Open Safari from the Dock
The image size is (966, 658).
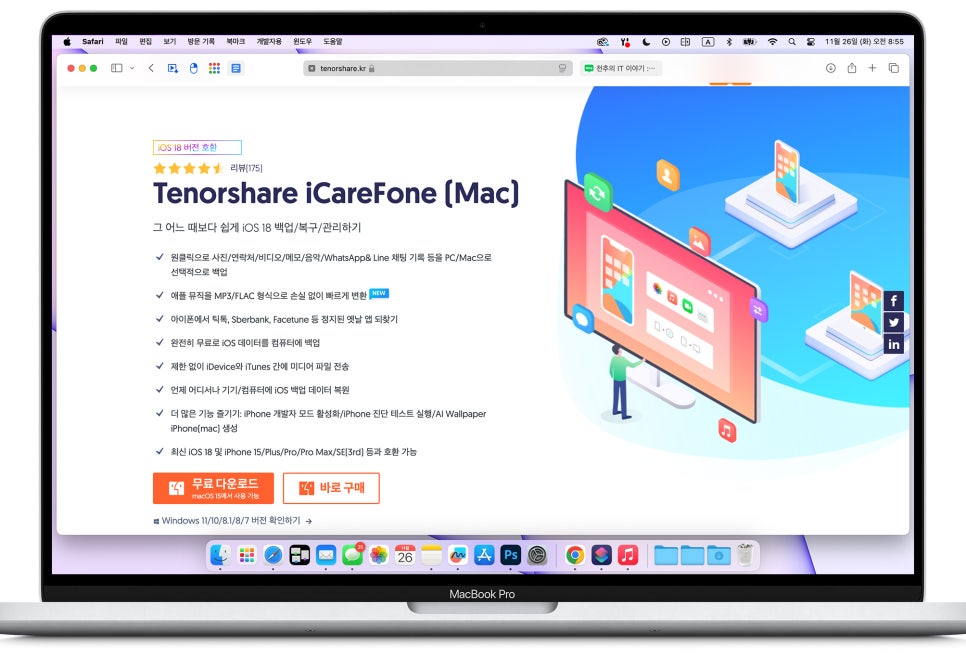[273, 555]
